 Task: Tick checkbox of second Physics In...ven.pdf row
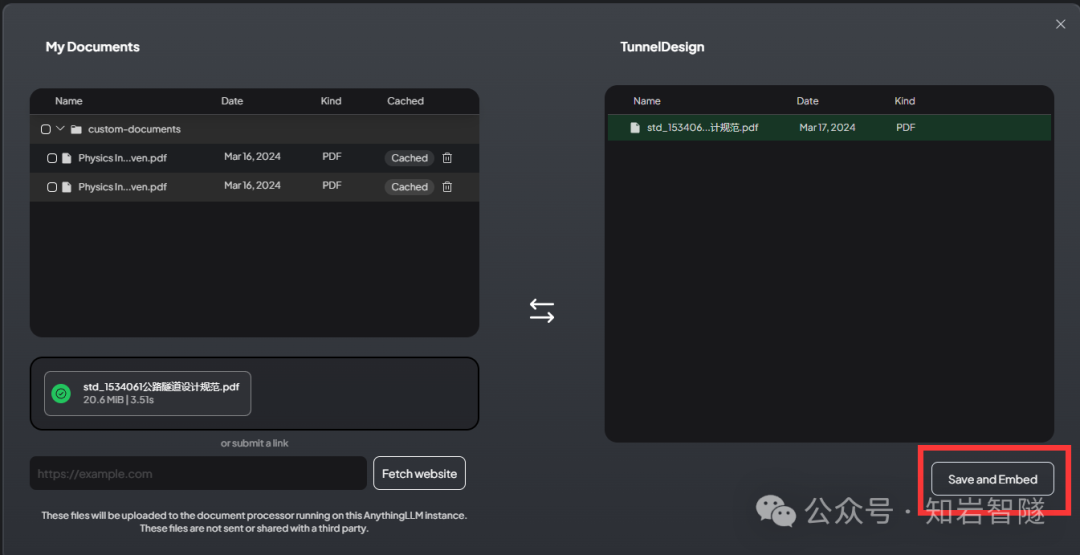pyautogui.click(x=52, y=187)
